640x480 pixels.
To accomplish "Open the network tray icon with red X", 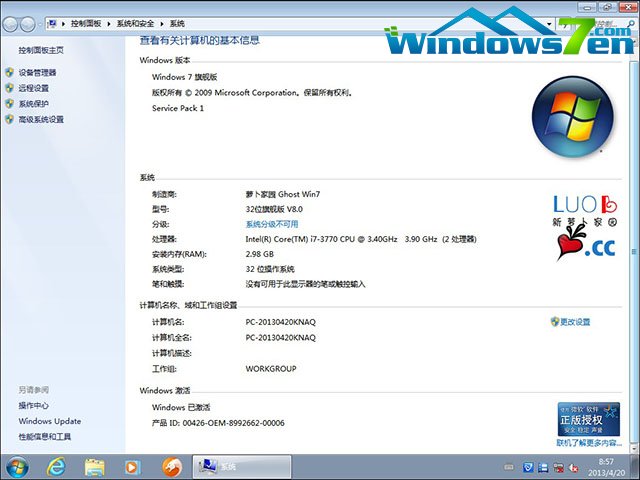I will pos(558,467).
